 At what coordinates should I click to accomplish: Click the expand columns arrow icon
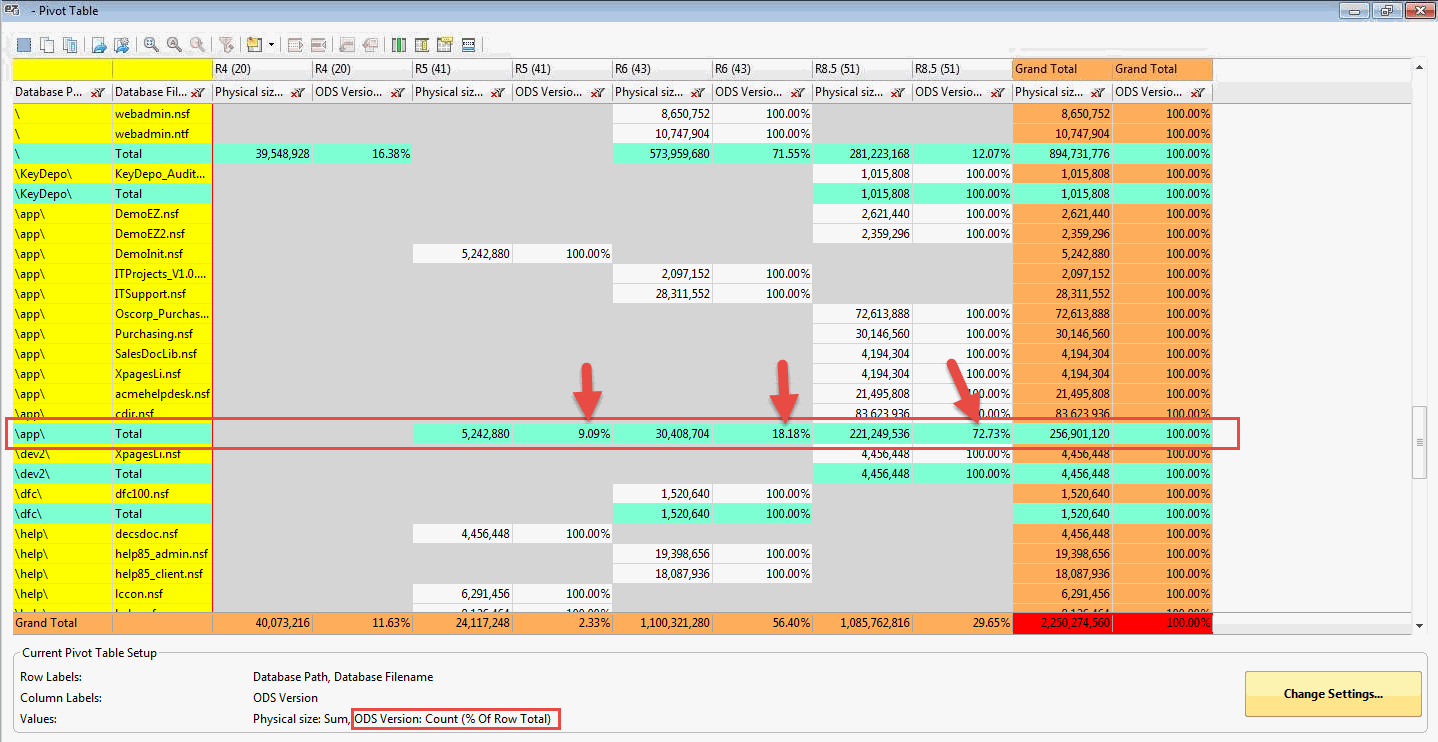pyautogui.click(x=295, y=45)
